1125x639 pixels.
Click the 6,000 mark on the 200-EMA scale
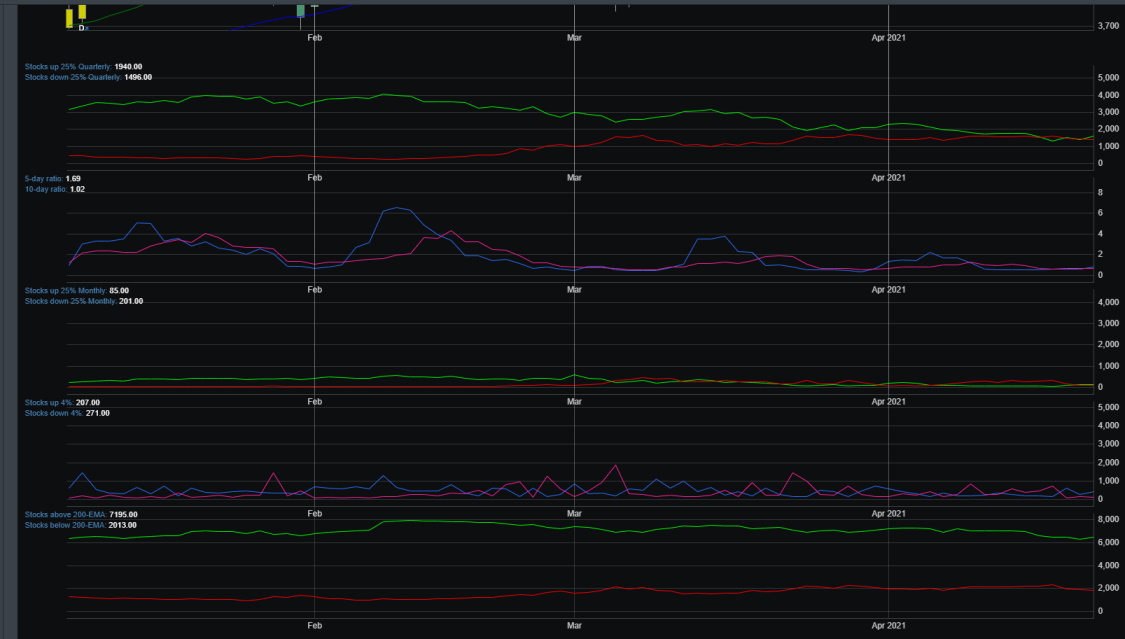coord(1108,542)
